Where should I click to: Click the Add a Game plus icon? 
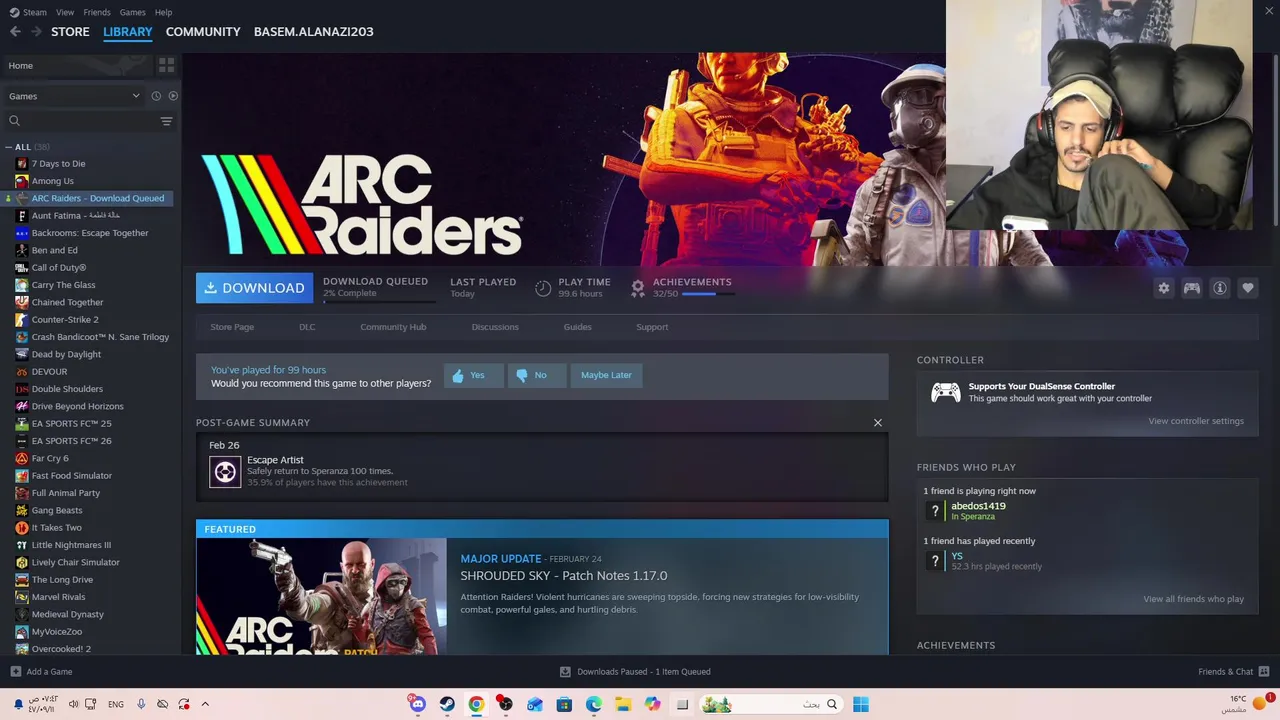click(15, 672)
